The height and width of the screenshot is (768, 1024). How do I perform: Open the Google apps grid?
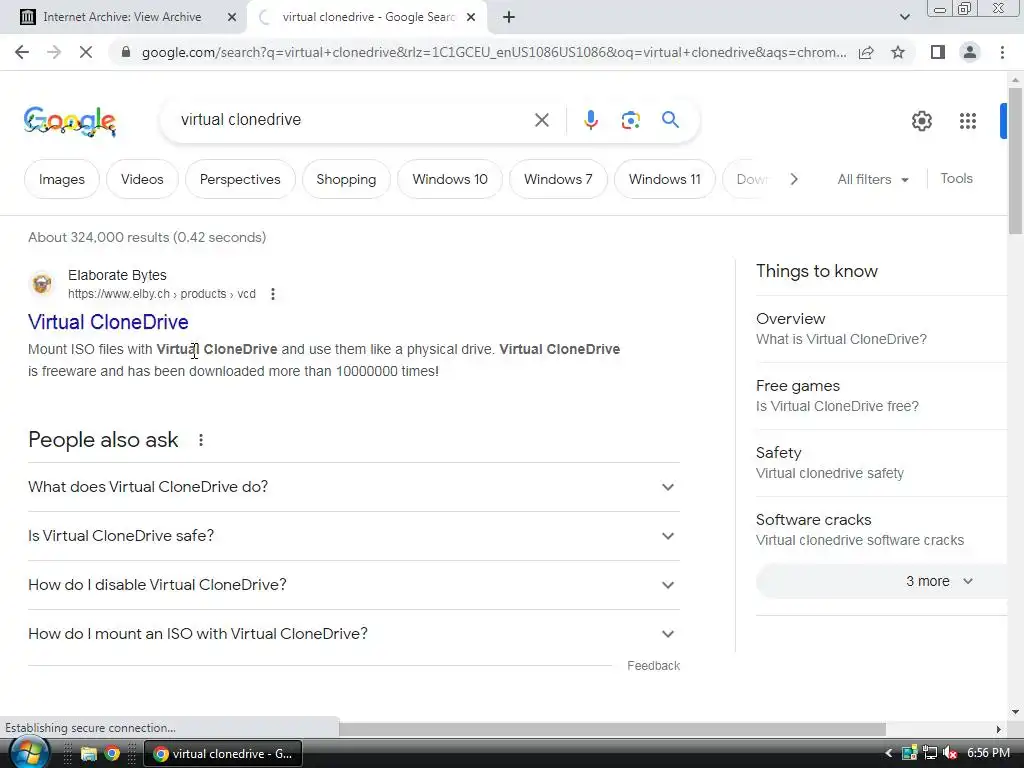point(968,121)
